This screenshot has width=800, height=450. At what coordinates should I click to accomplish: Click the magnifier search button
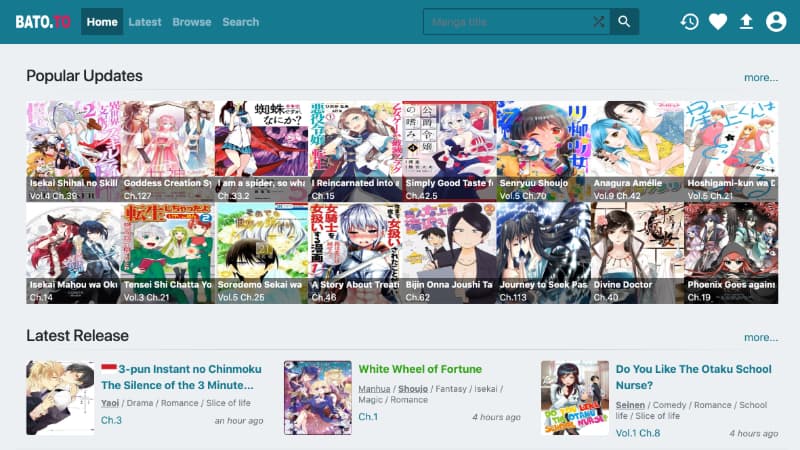[x=624, y=21]
